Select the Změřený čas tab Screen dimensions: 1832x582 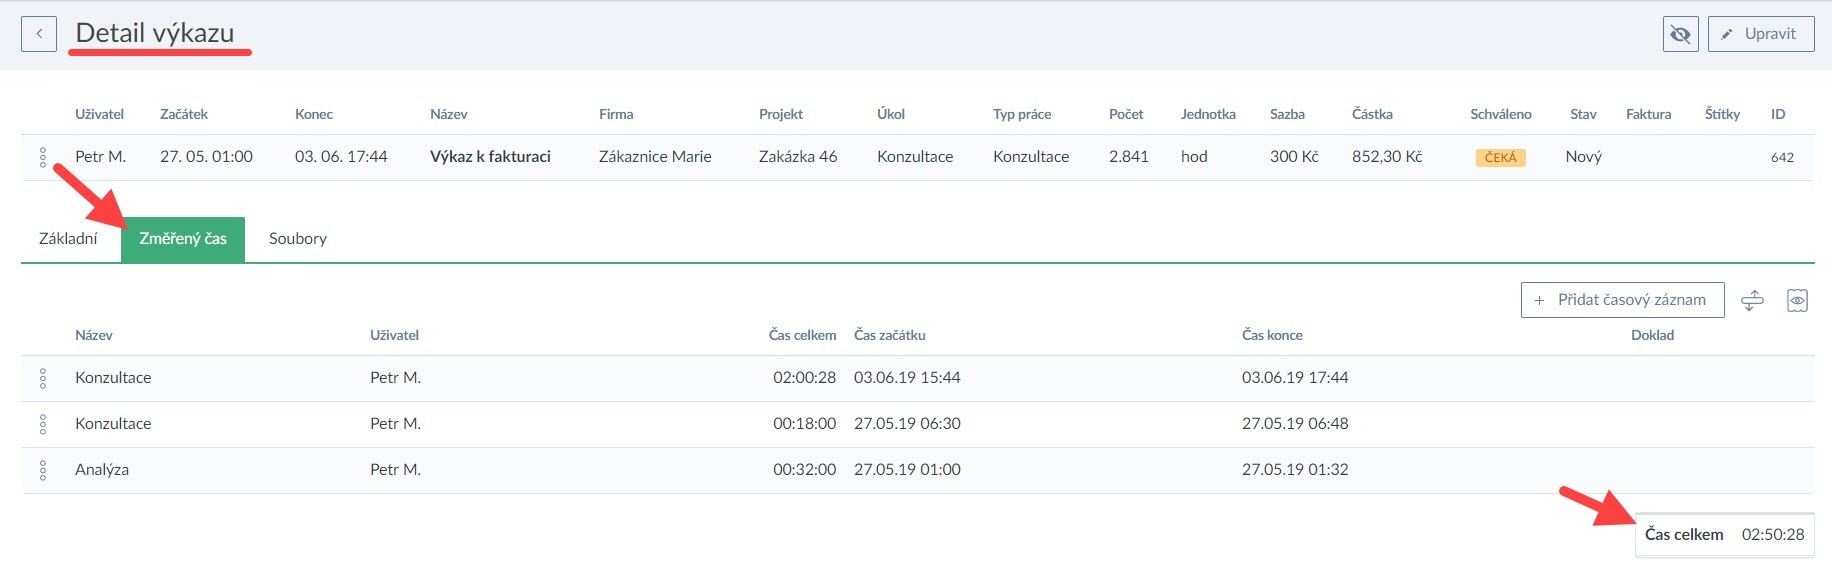[x=183, y=239]
